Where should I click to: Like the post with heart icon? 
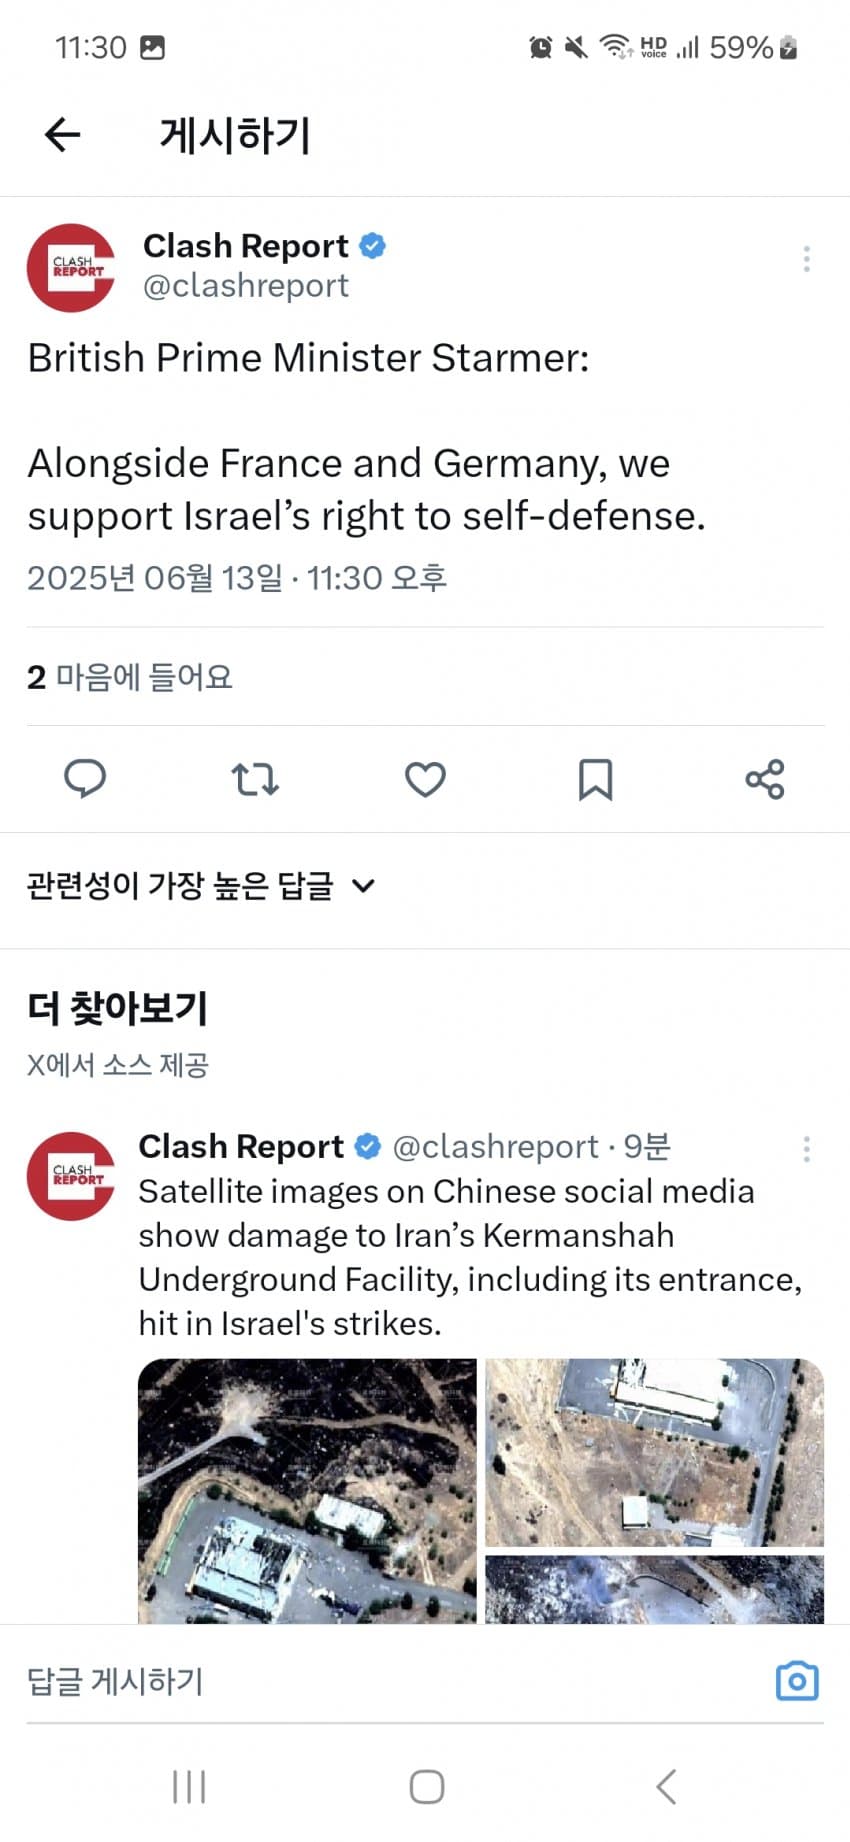point(425,778)
